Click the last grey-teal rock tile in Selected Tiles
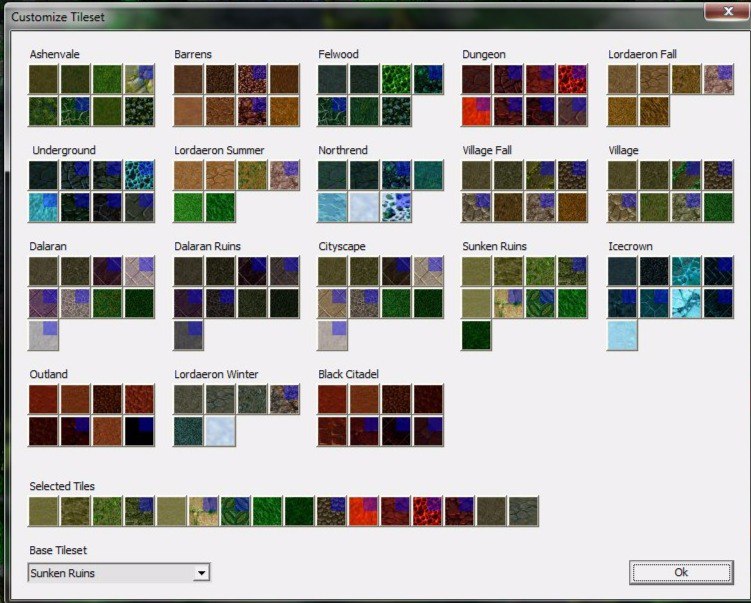 click(523, 512)
